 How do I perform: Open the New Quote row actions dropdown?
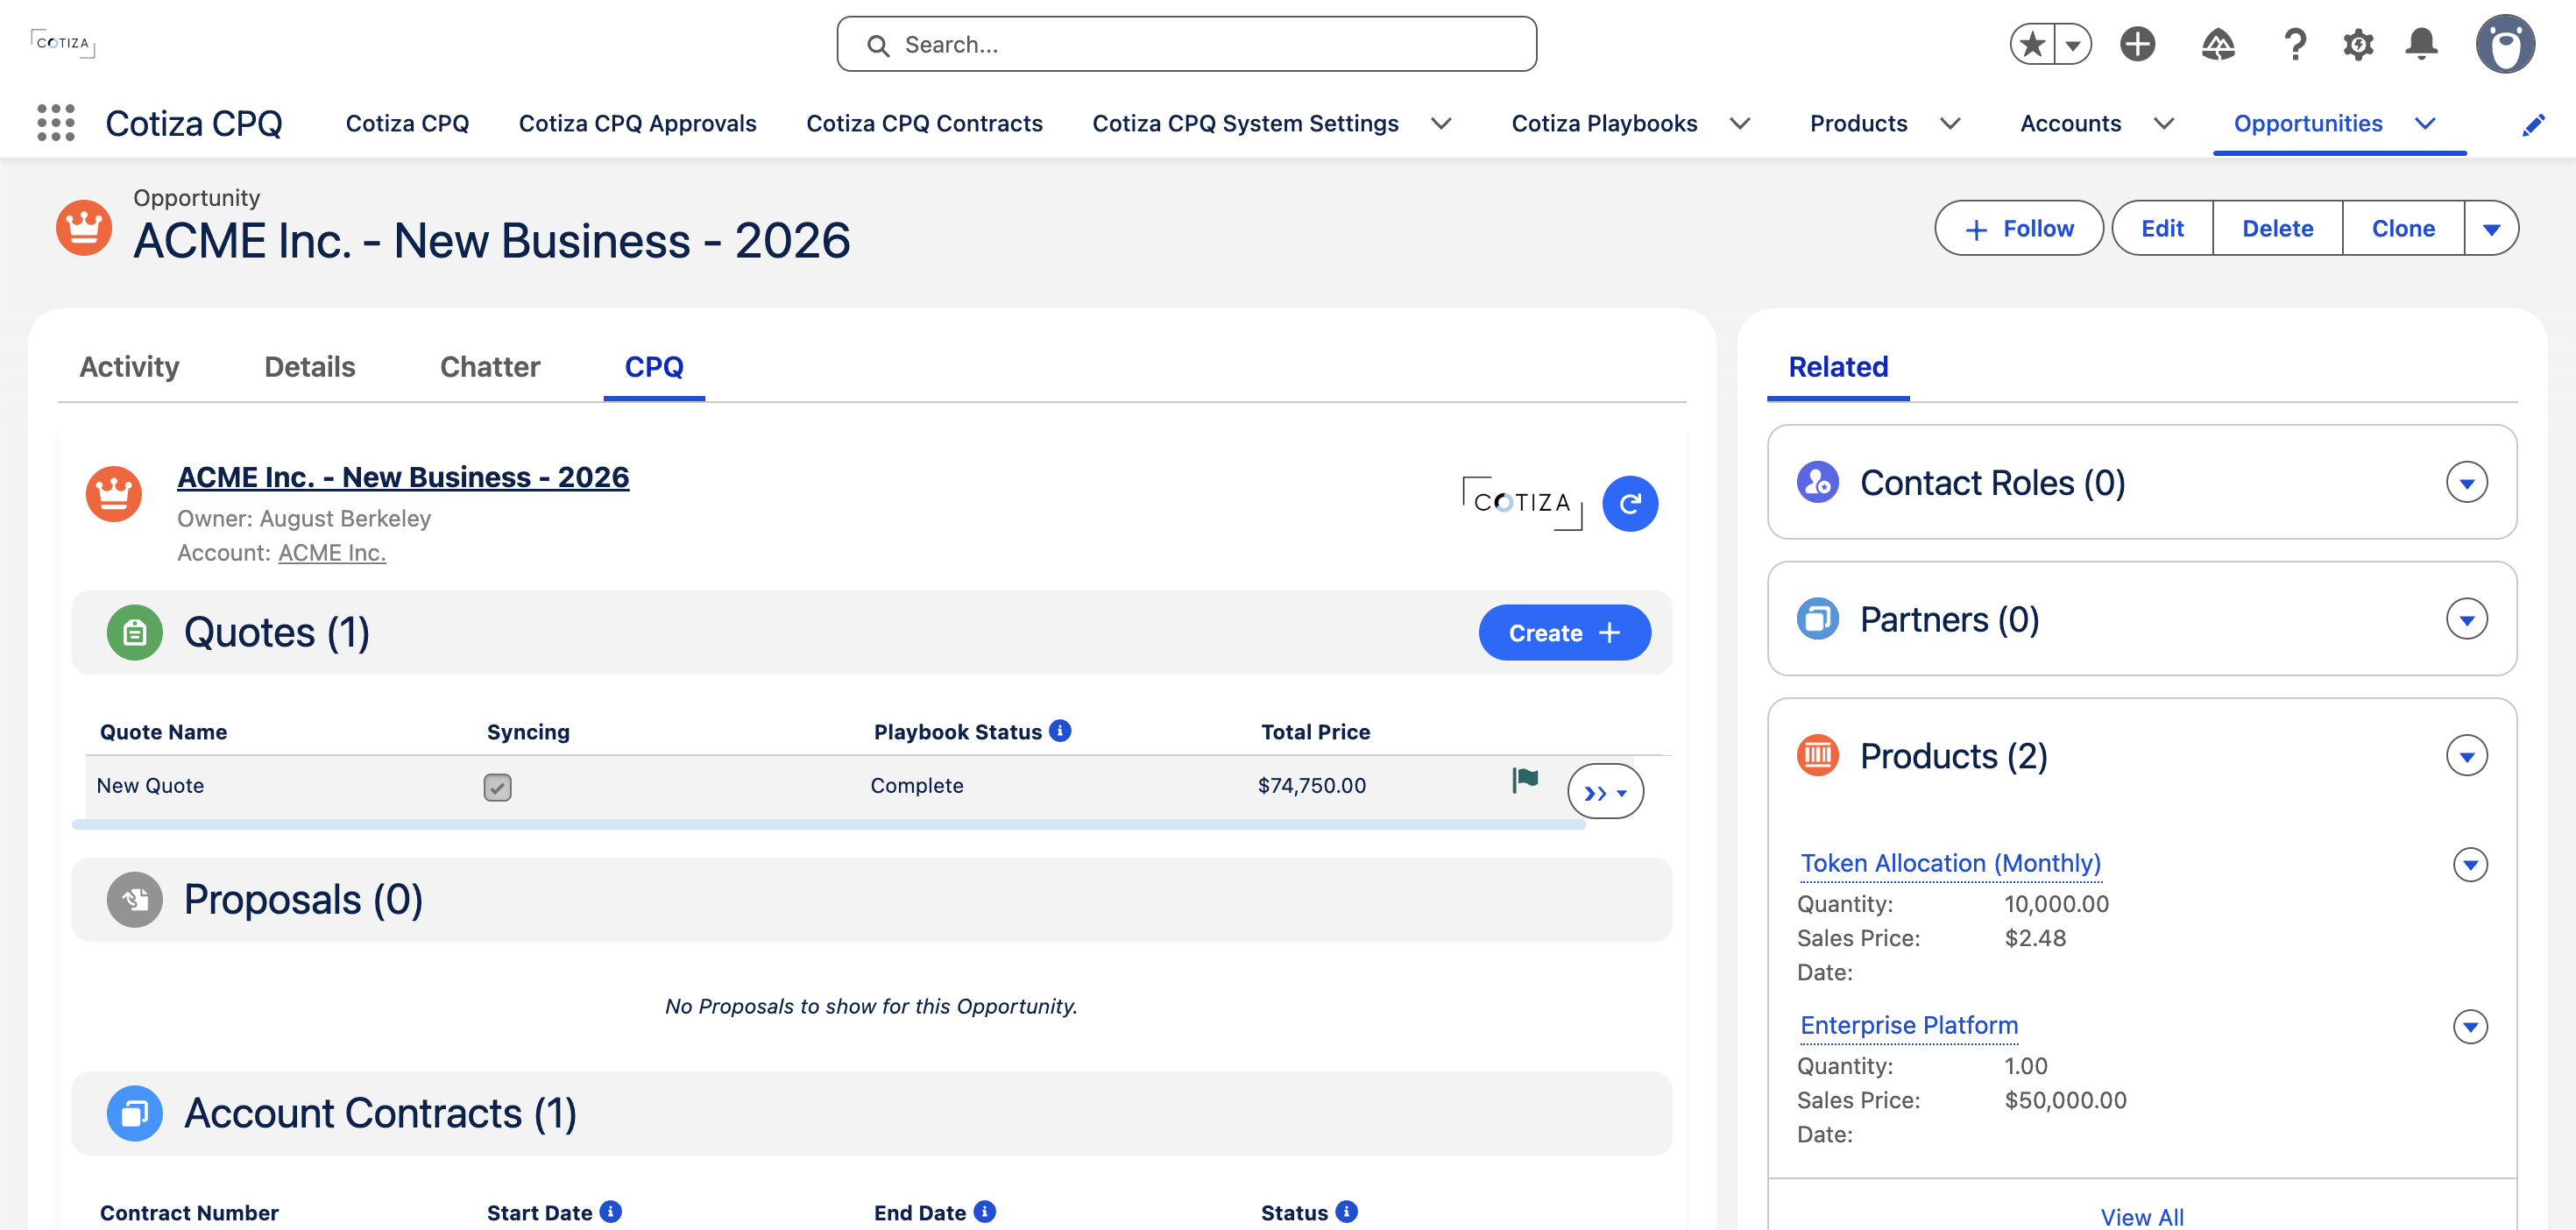point(1605,792)
